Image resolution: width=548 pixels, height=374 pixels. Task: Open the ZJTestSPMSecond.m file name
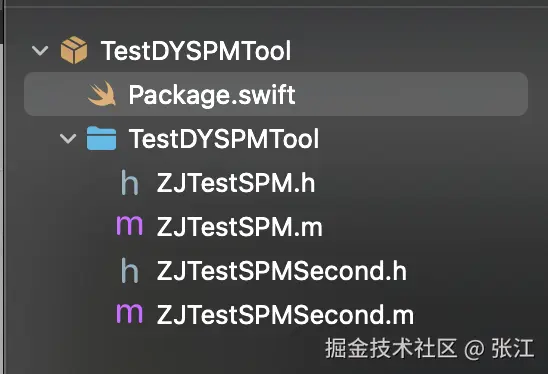tap(285, 315)
